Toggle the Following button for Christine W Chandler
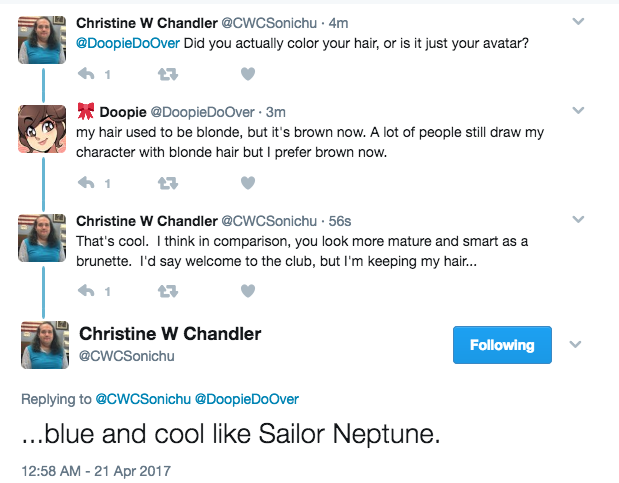 (x=502, y=345)
